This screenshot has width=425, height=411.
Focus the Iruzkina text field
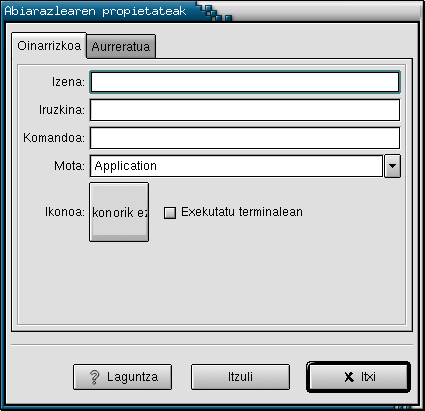click(x=245, y=110)
